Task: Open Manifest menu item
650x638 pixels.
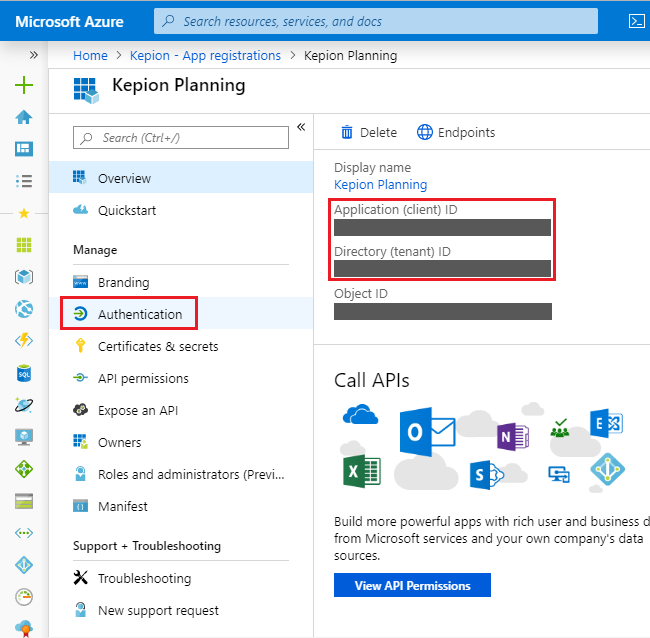Action: [x=181, y=506]
